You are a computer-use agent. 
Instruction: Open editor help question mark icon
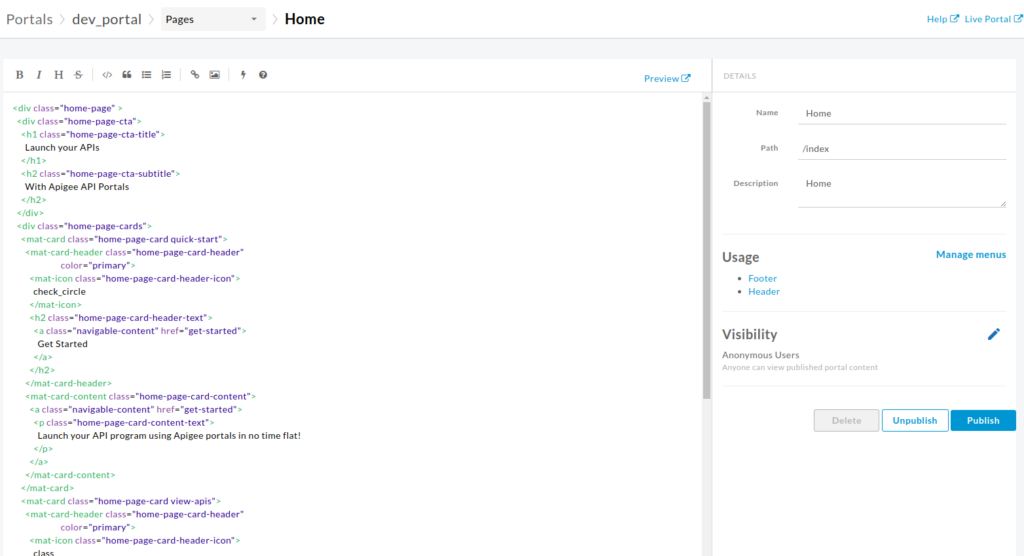(263, 75)
